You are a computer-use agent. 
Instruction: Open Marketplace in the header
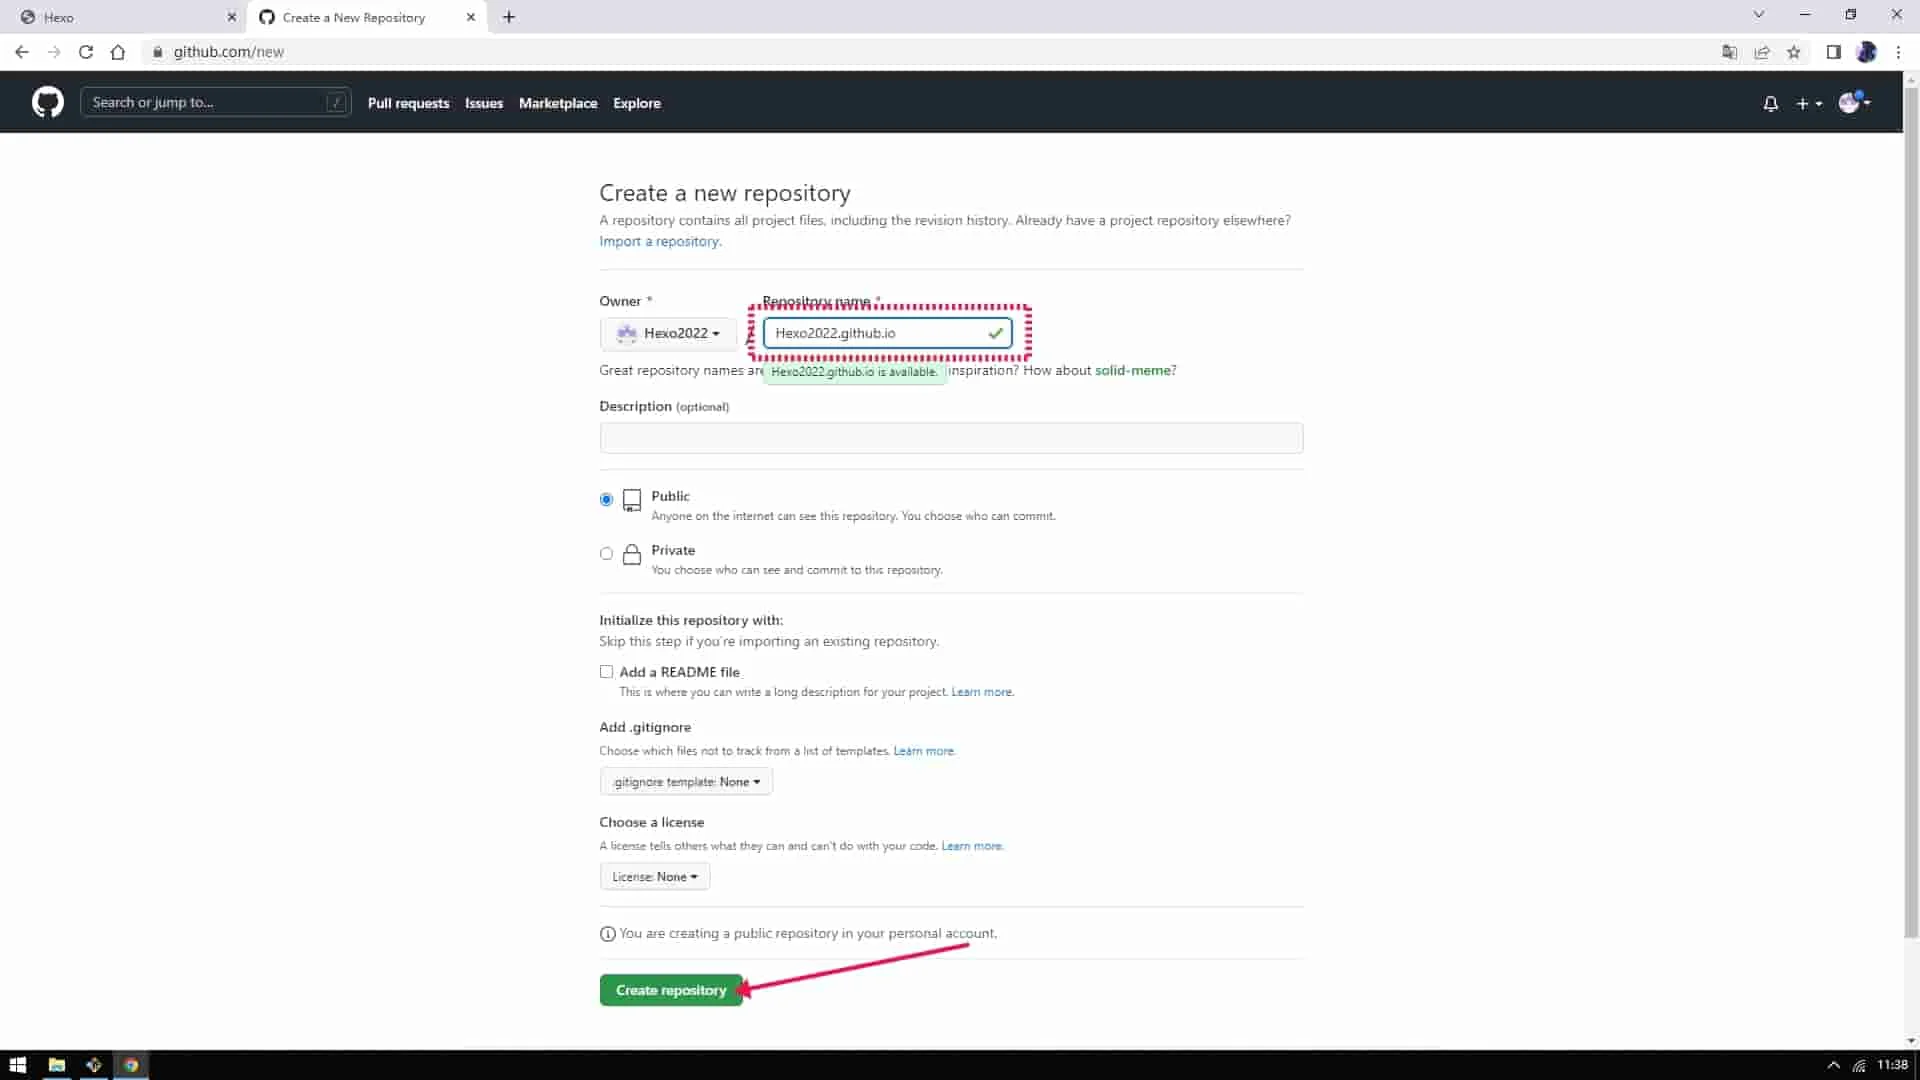click(558, 103)
